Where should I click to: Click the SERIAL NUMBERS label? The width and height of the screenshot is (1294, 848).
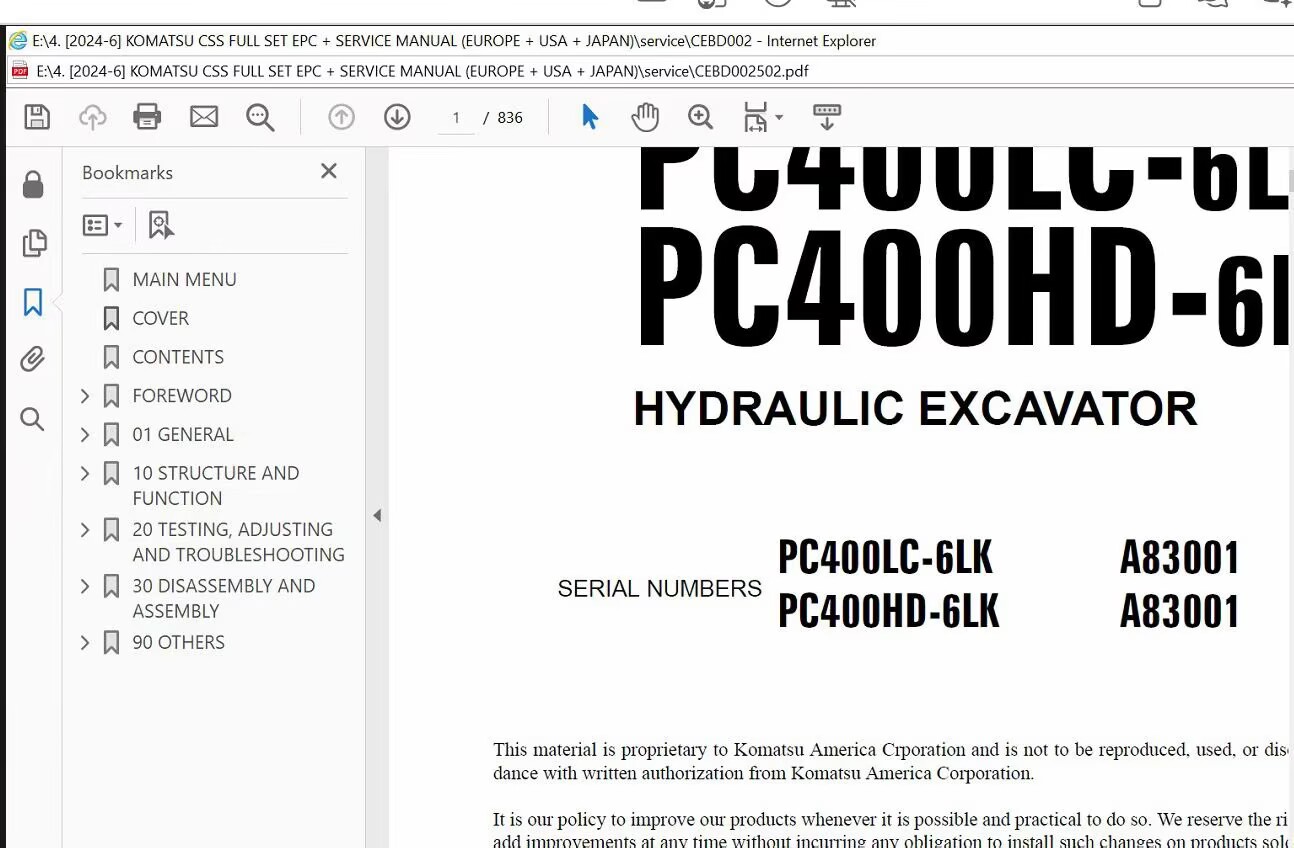tap(660, 589)
